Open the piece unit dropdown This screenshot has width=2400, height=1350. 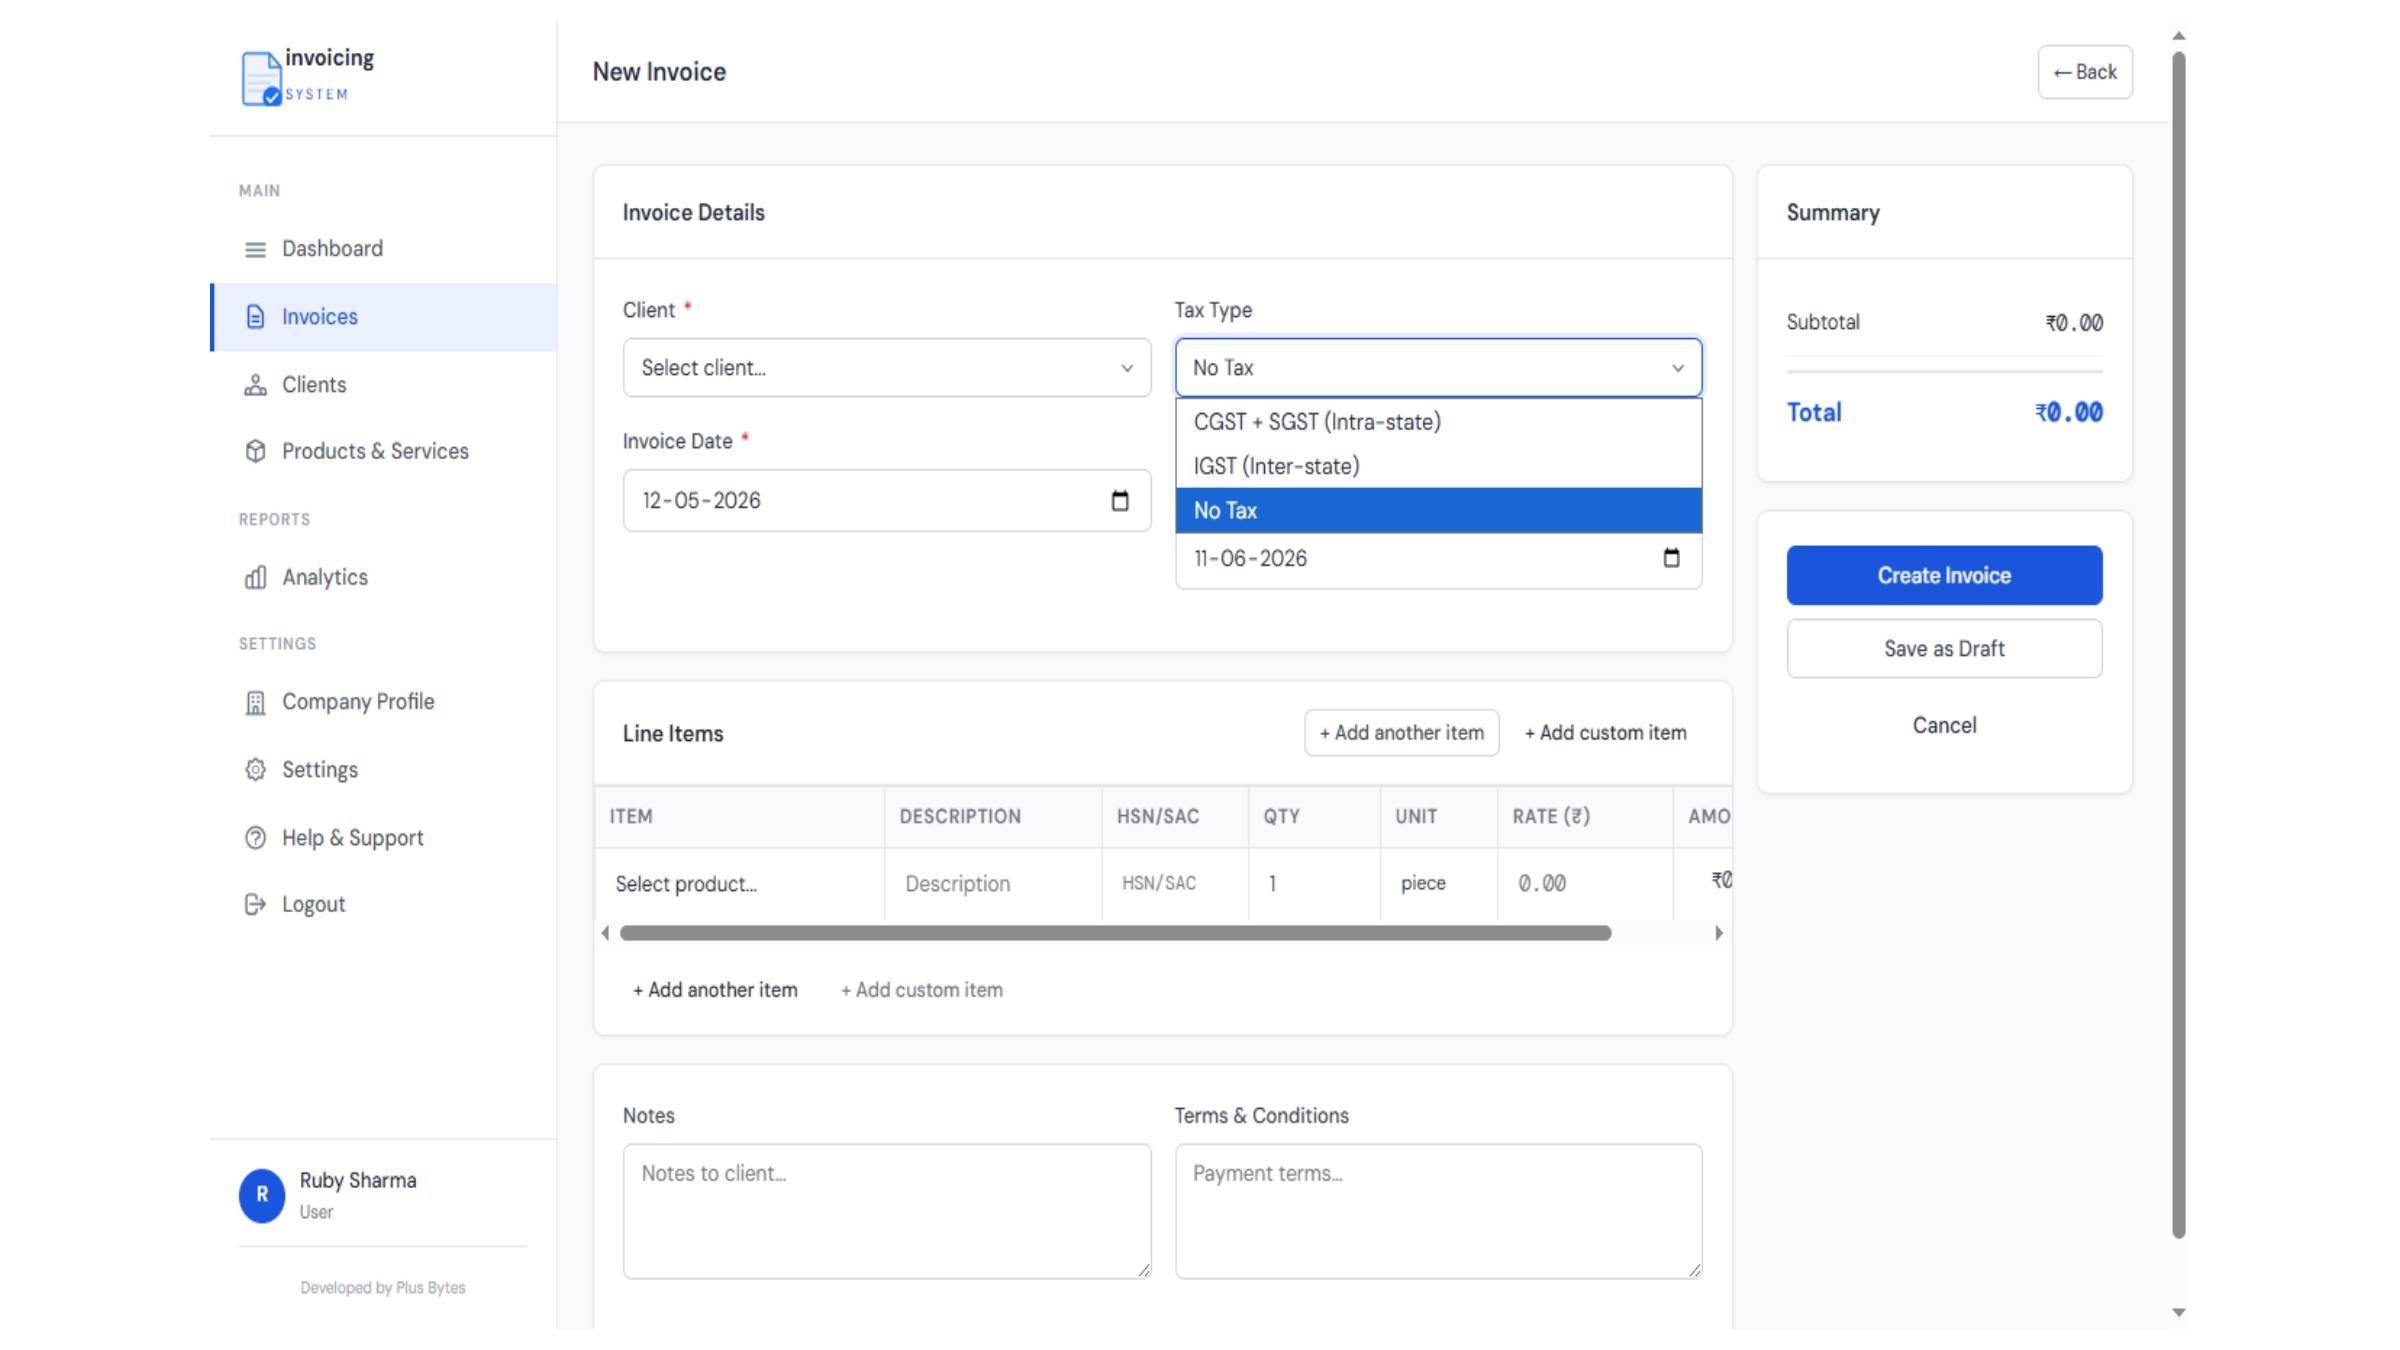[1438, 883]
